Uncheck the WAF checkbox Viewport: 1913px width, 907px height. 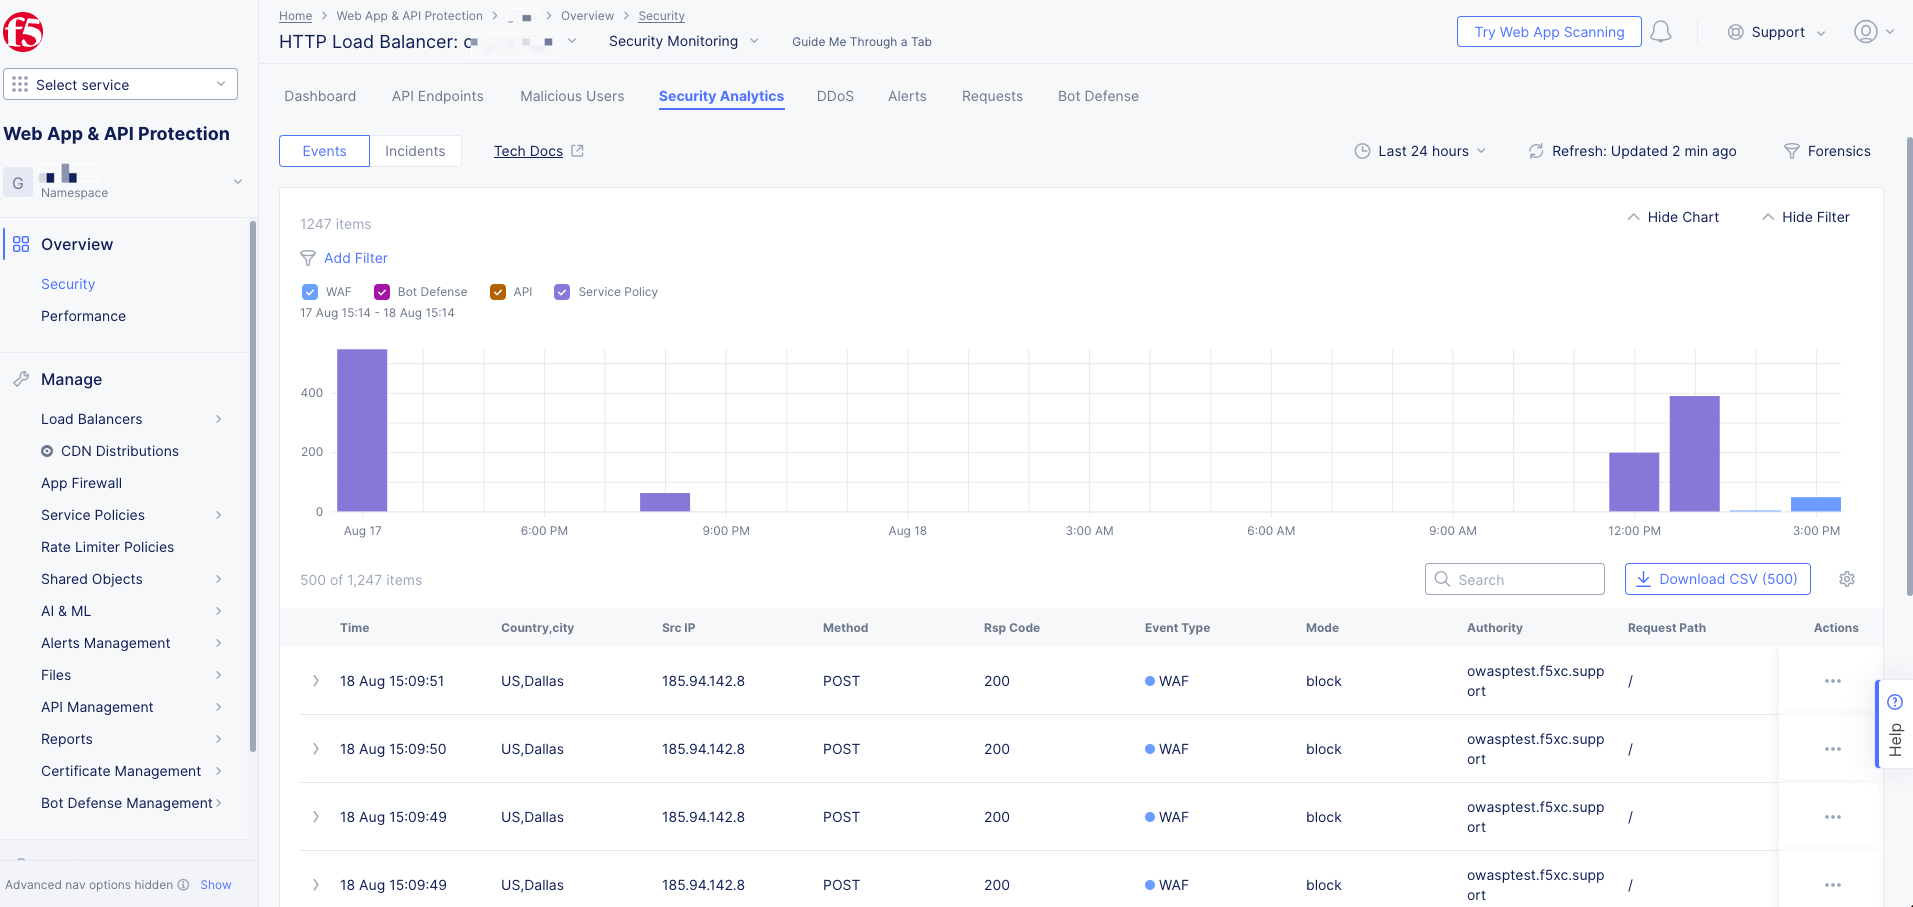(x=310, y=292)
